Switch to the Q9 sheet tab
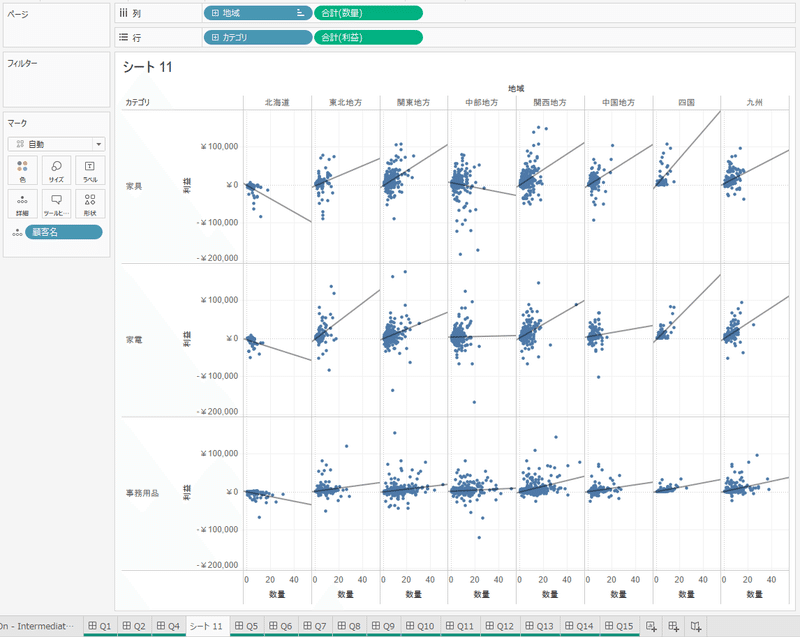Screen dimensions: 800x637 coord(384,626)
